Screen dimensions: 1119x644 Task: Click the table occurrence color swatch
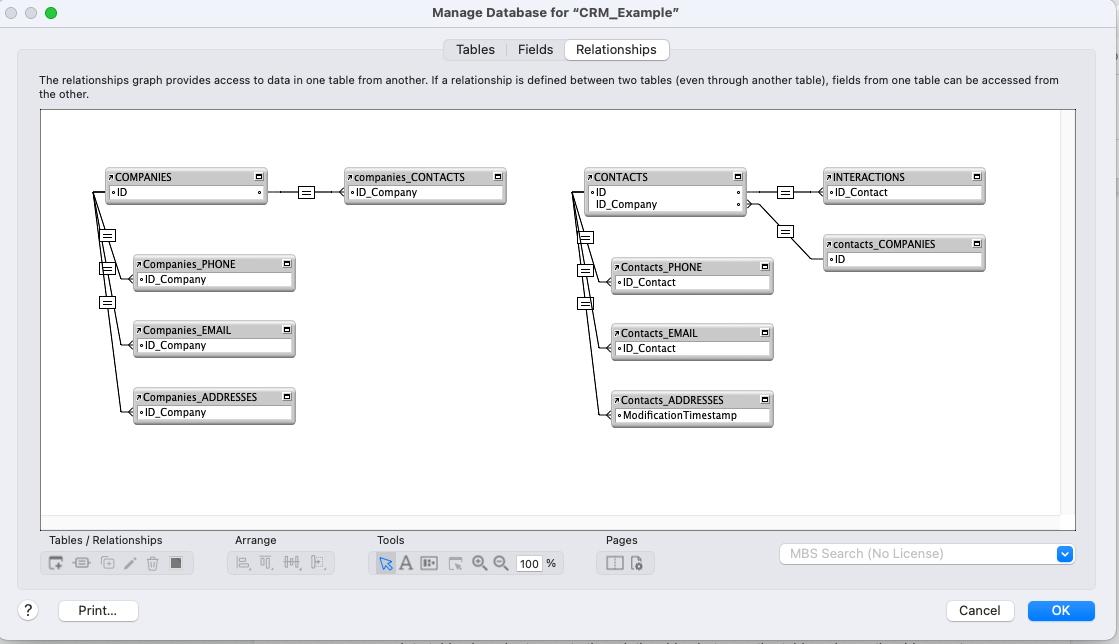pos(175,563)
